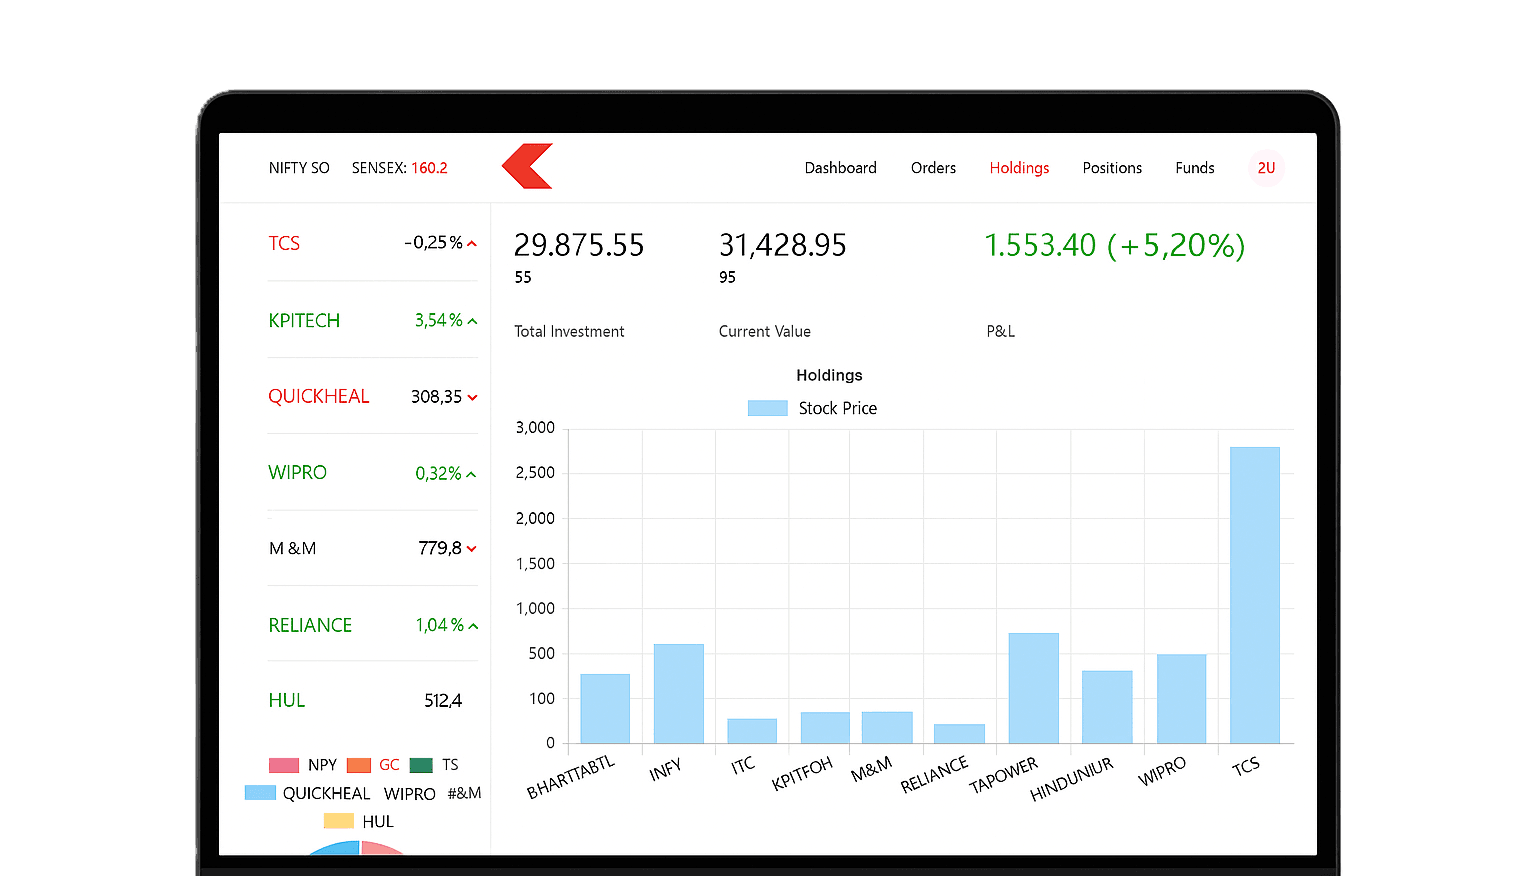Click the Holdings chart title
The width and height of the screenshot is (1536, 876).
pos(829,375)
